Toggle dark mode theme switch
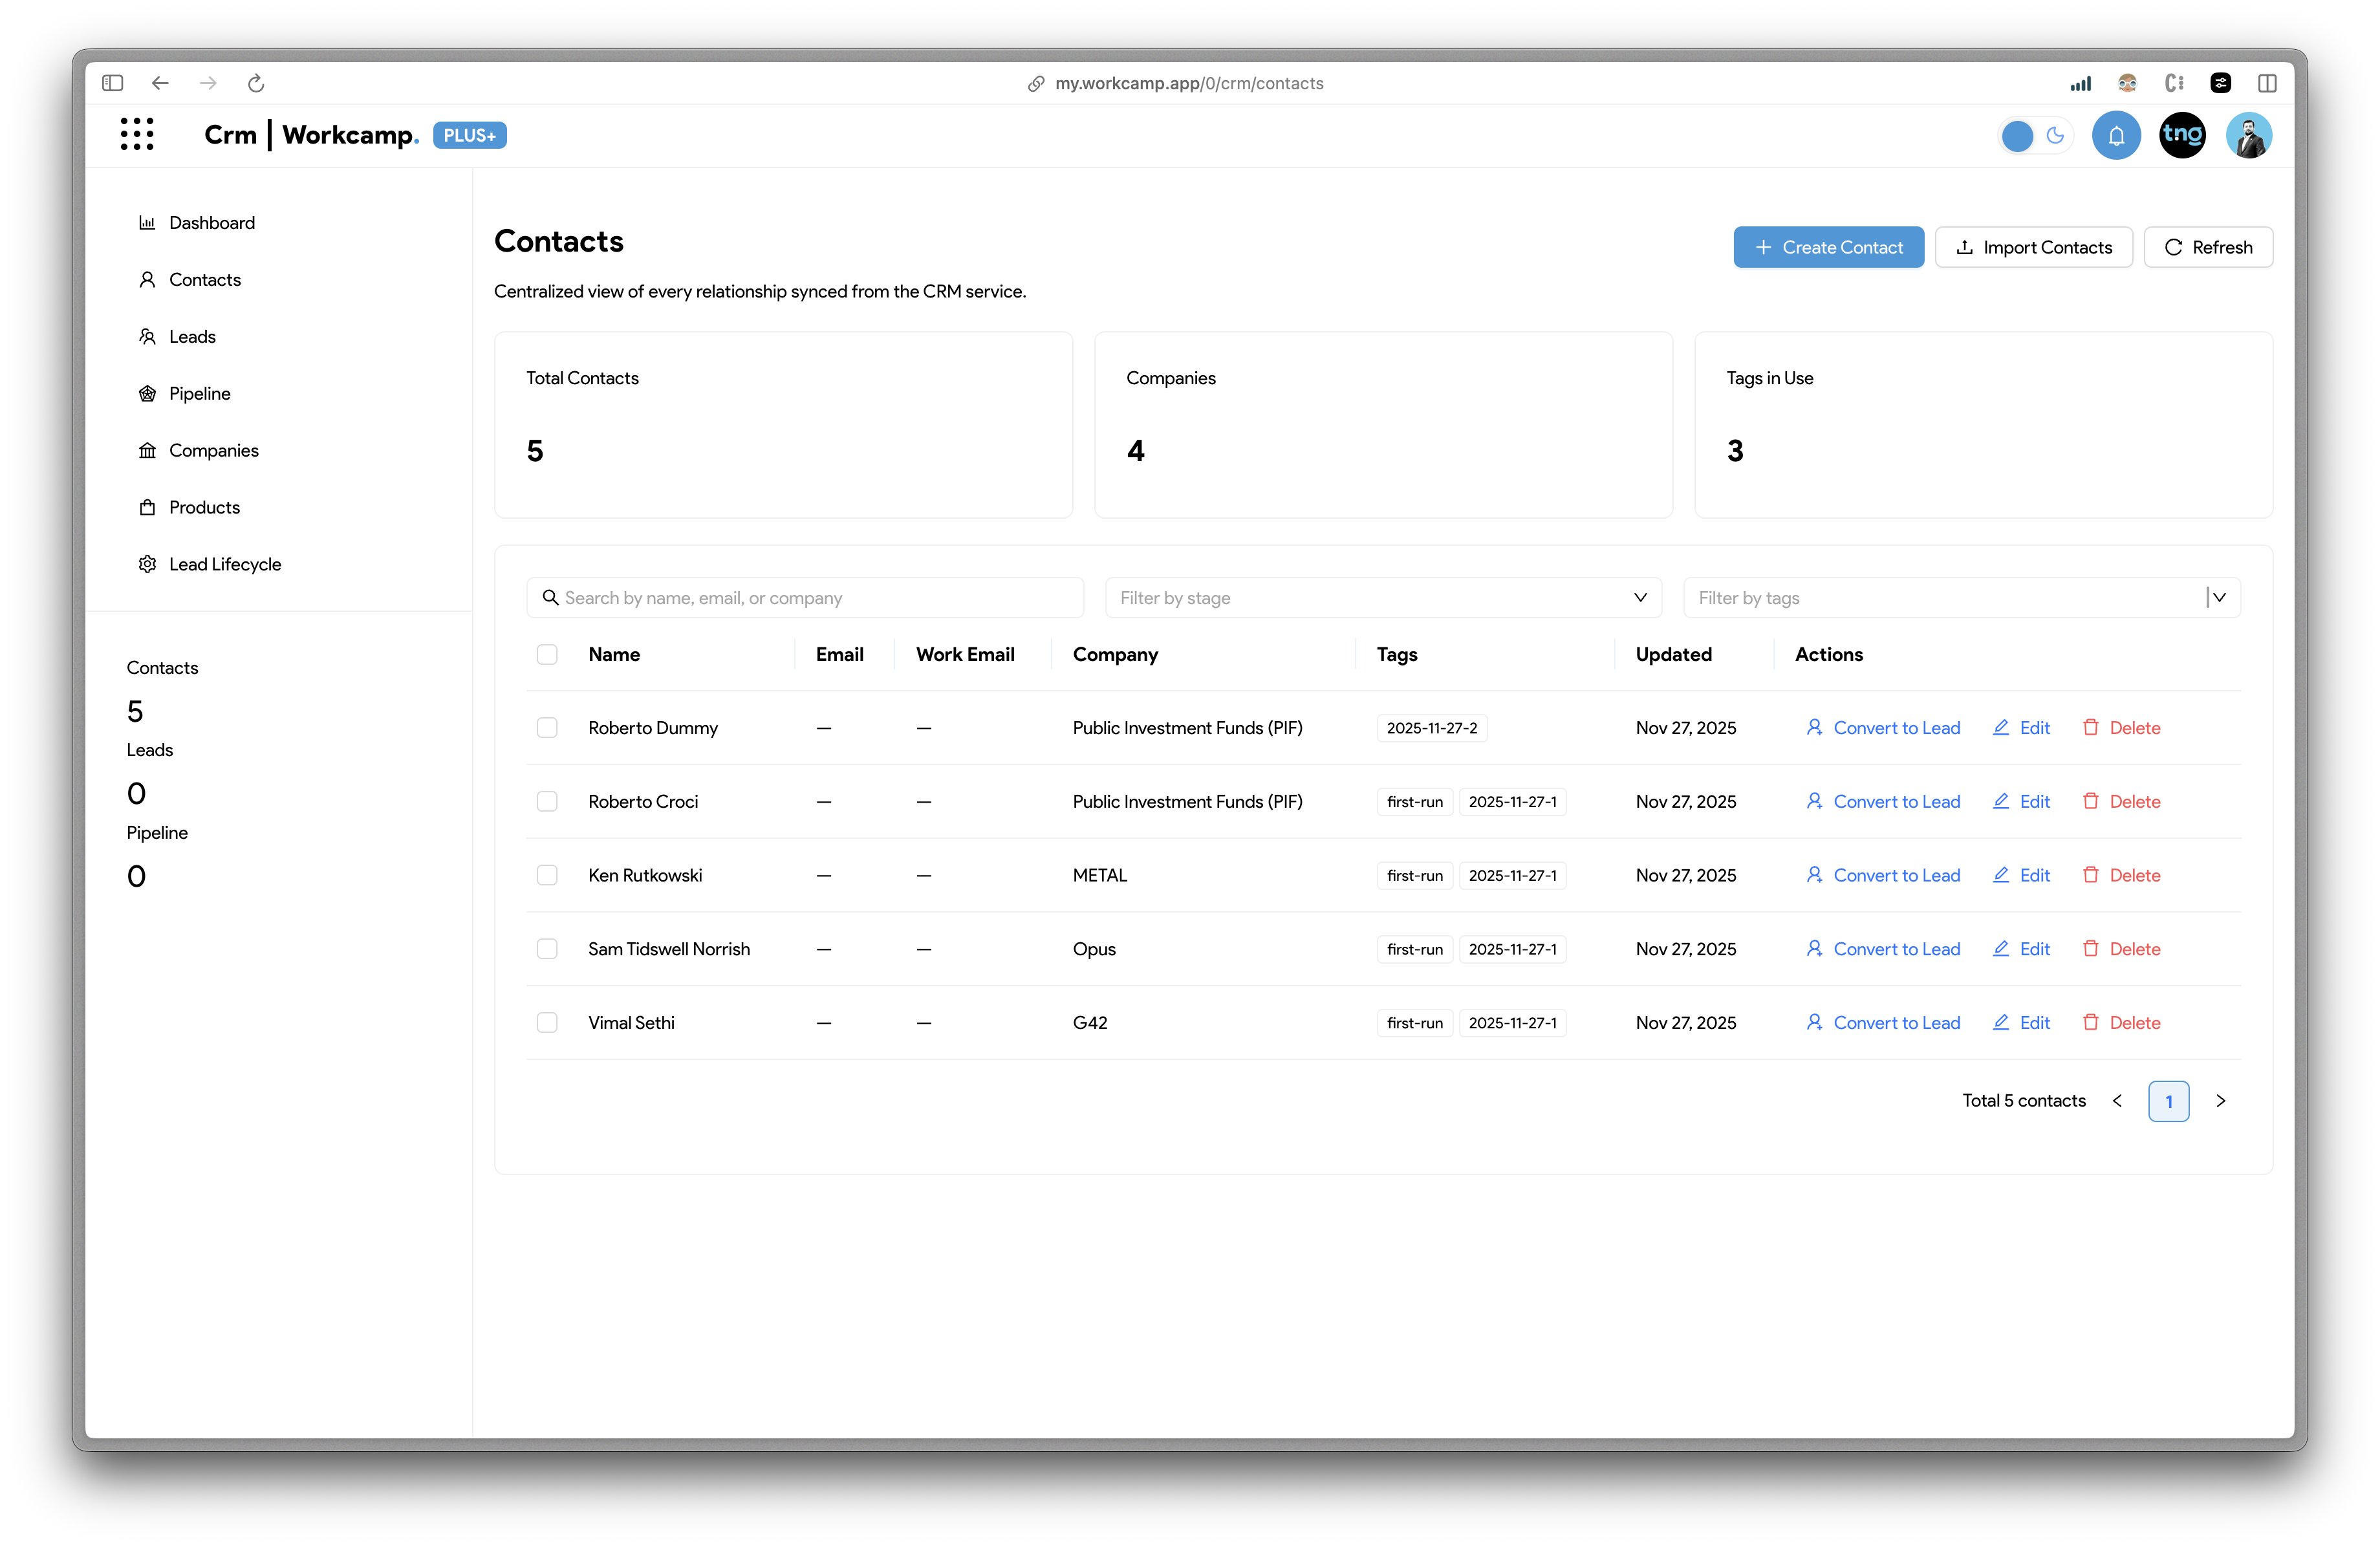2380x1547 pixels. click(x=2035, y=136)
